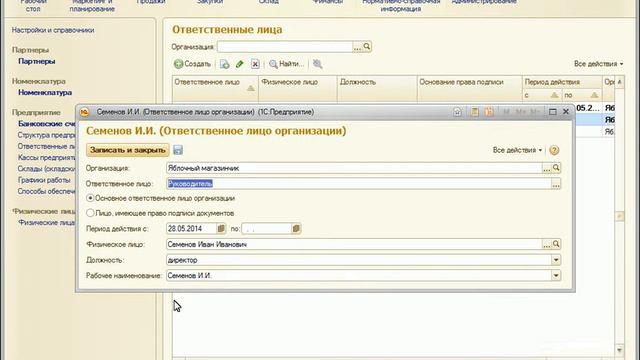Click the M+ memory button in title bar

coord(520,112)
